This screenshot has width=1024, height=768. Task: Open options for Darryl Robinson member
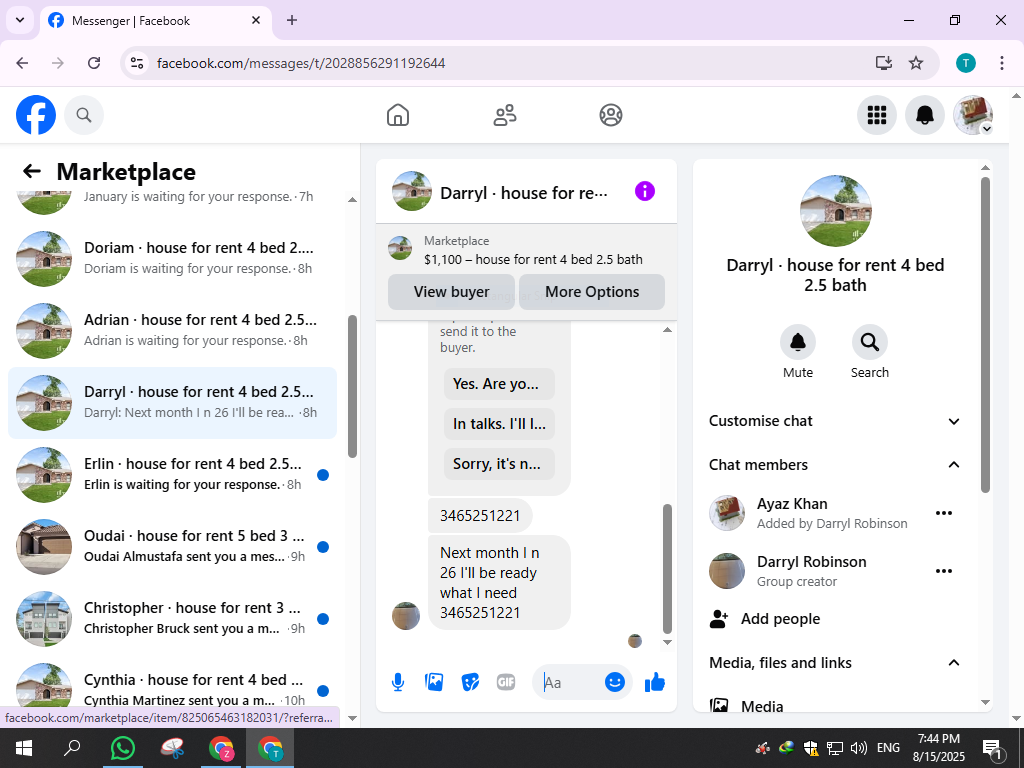click(x=944, y=571)
